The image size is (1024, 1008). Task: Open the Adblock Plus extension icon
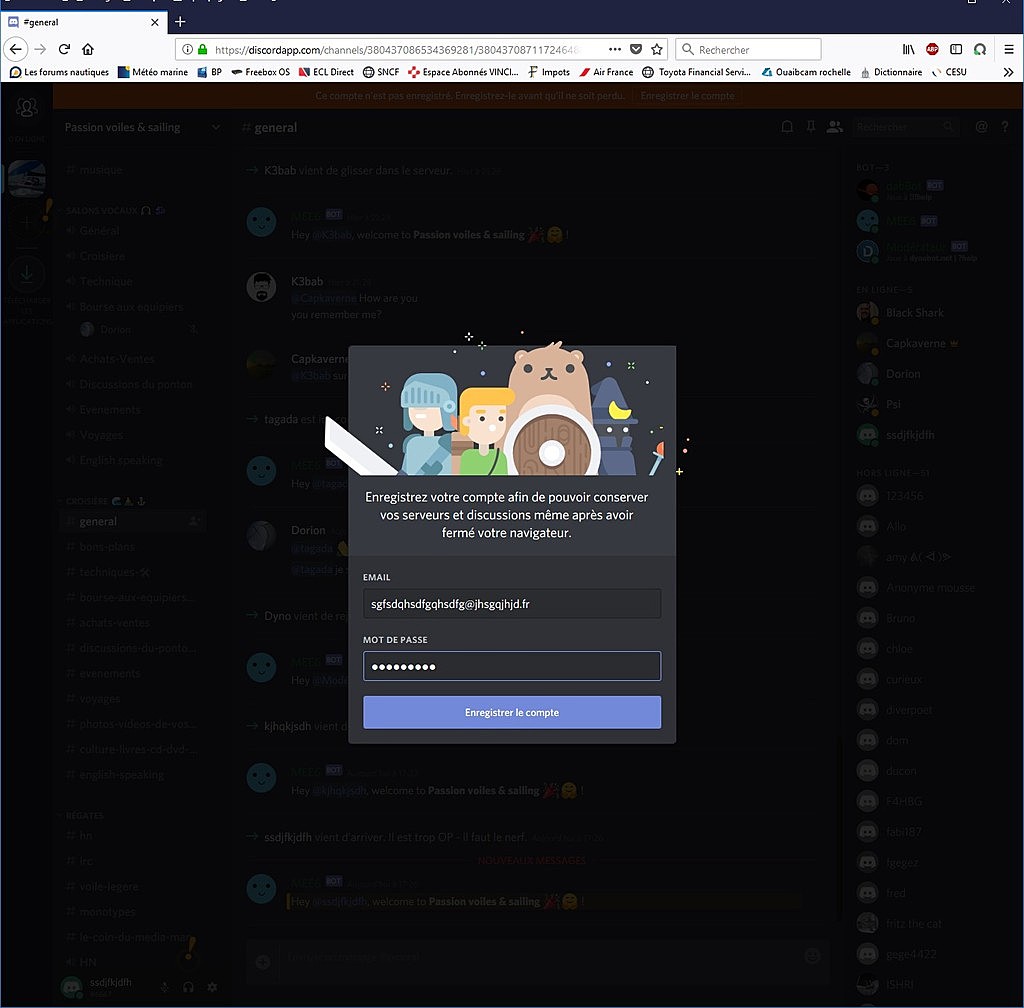pyautogui.click(x=932, y=50)
